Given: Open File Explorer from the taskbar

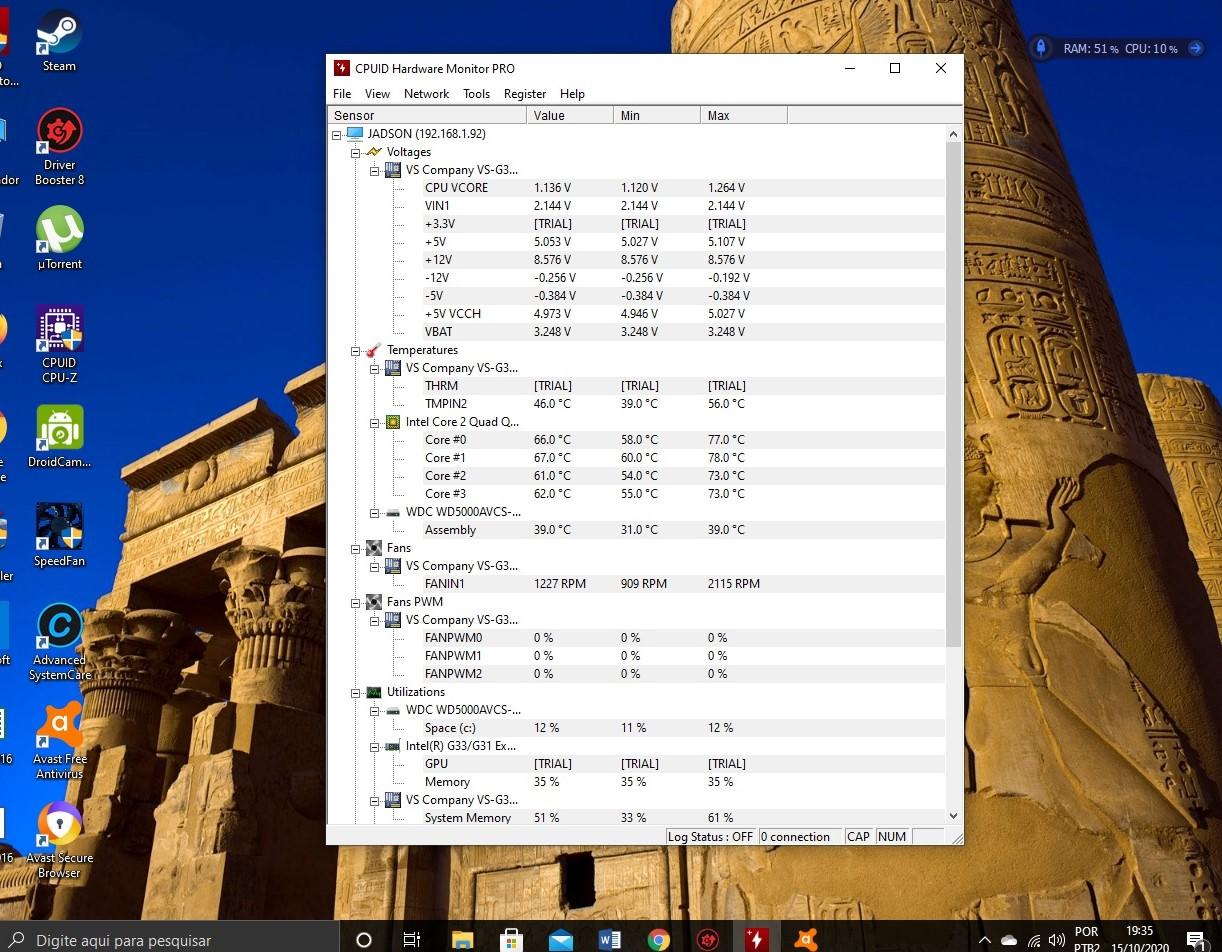Looking at the screenshot, I should coord(462,939).
